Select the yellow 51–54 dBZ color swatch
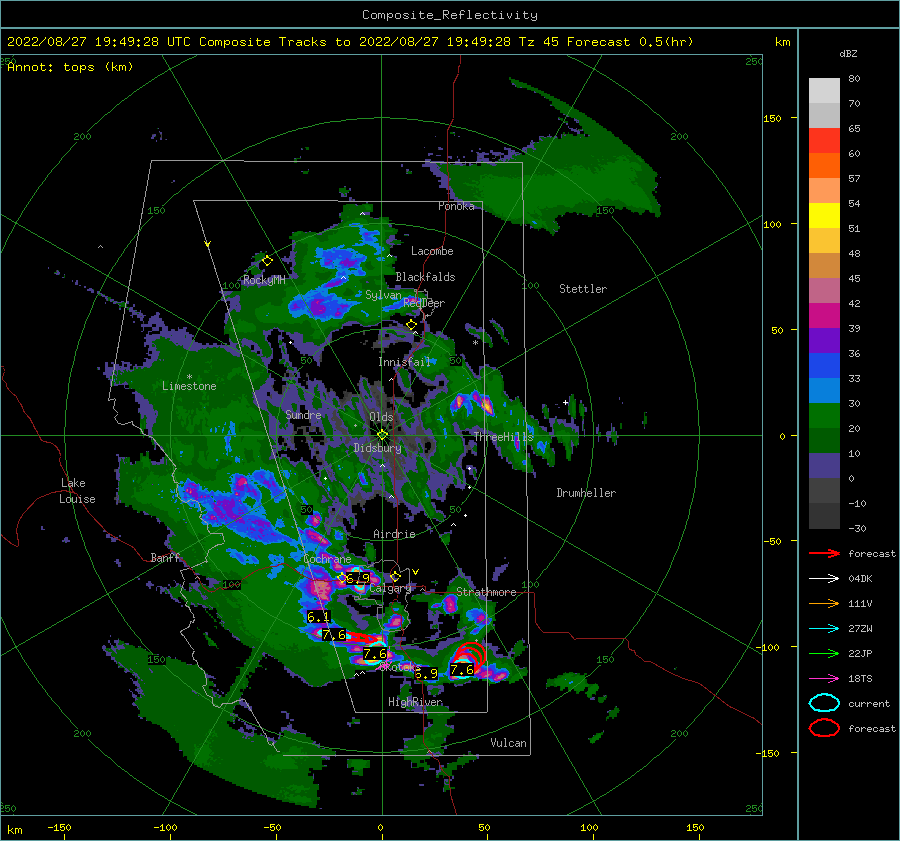This screenshot has width=900, height=841. point(824,216)
